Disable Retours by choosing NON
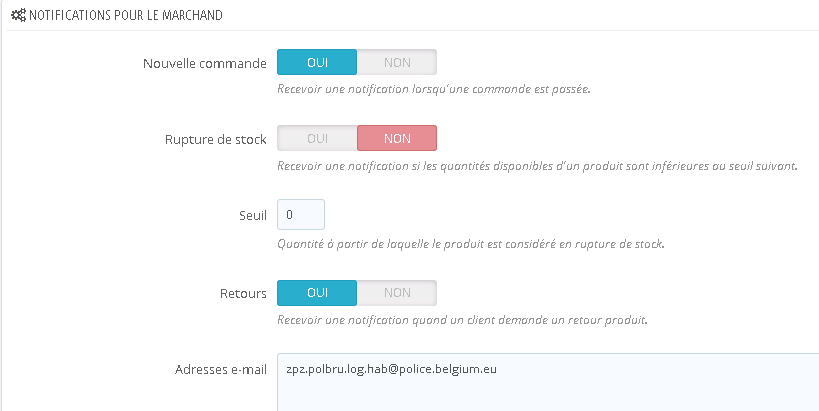This screenshot has height=411, width=819. click(397, 293)
